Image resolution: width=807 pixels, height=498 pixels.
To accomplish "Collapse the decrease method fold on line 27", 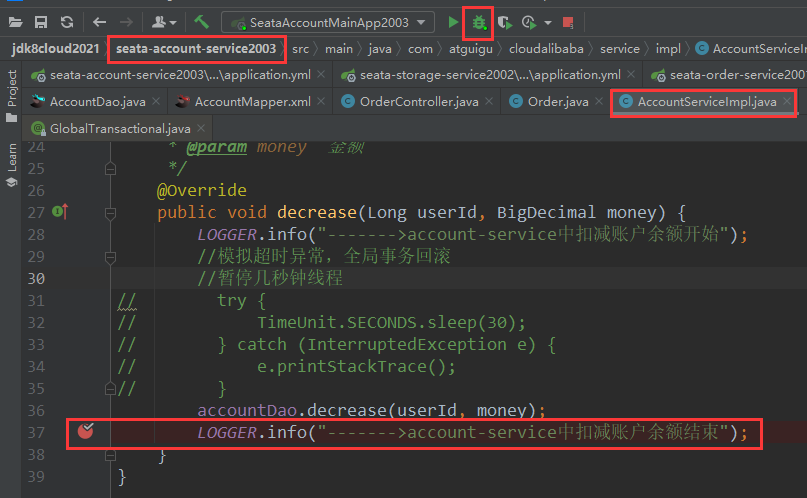I will pos(110,212).
